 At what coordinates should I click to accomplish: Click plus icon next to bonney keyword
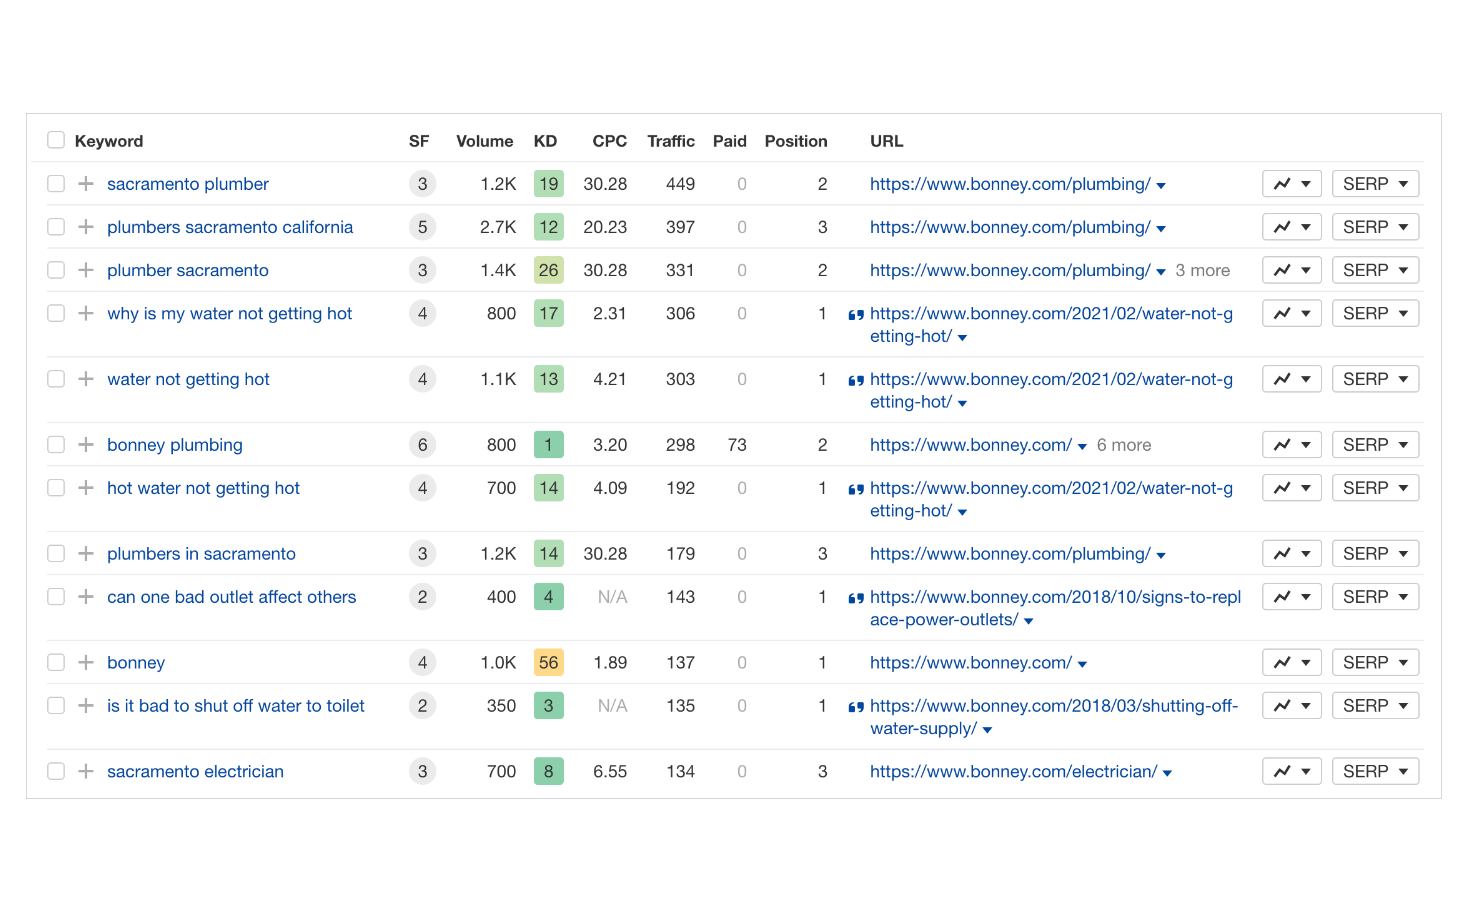click(86, 663)
